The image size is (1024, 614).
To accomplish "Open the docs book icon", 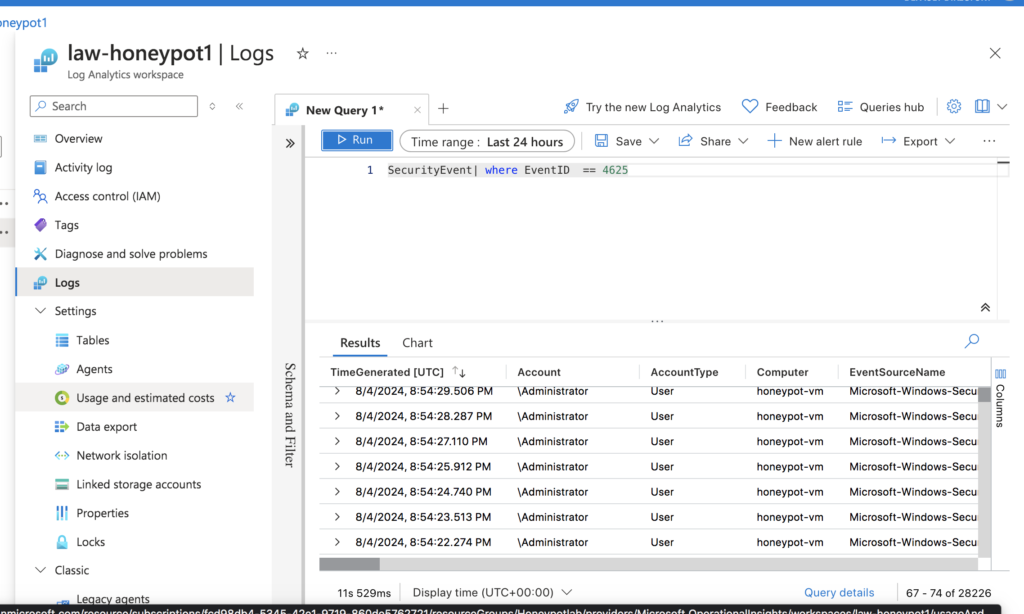I will point(982,106).
